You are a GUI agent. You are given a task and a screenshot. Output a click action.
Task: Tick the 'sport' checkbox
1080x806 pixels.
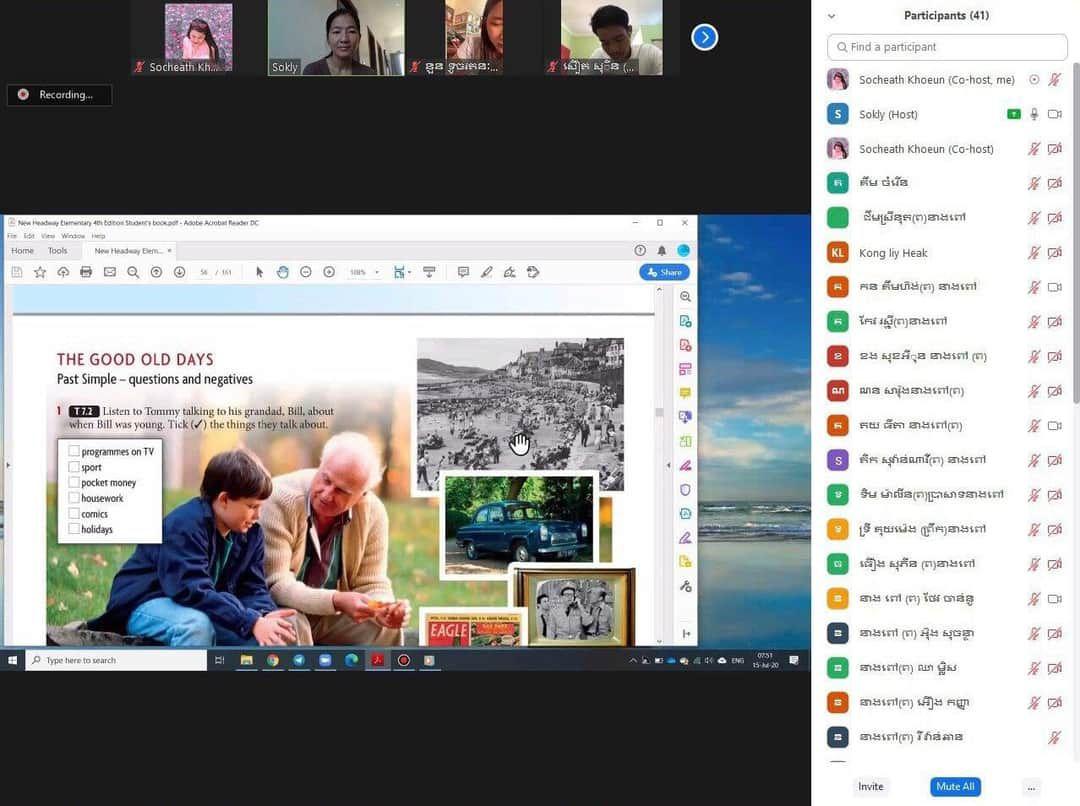click(x=74, y=467)
